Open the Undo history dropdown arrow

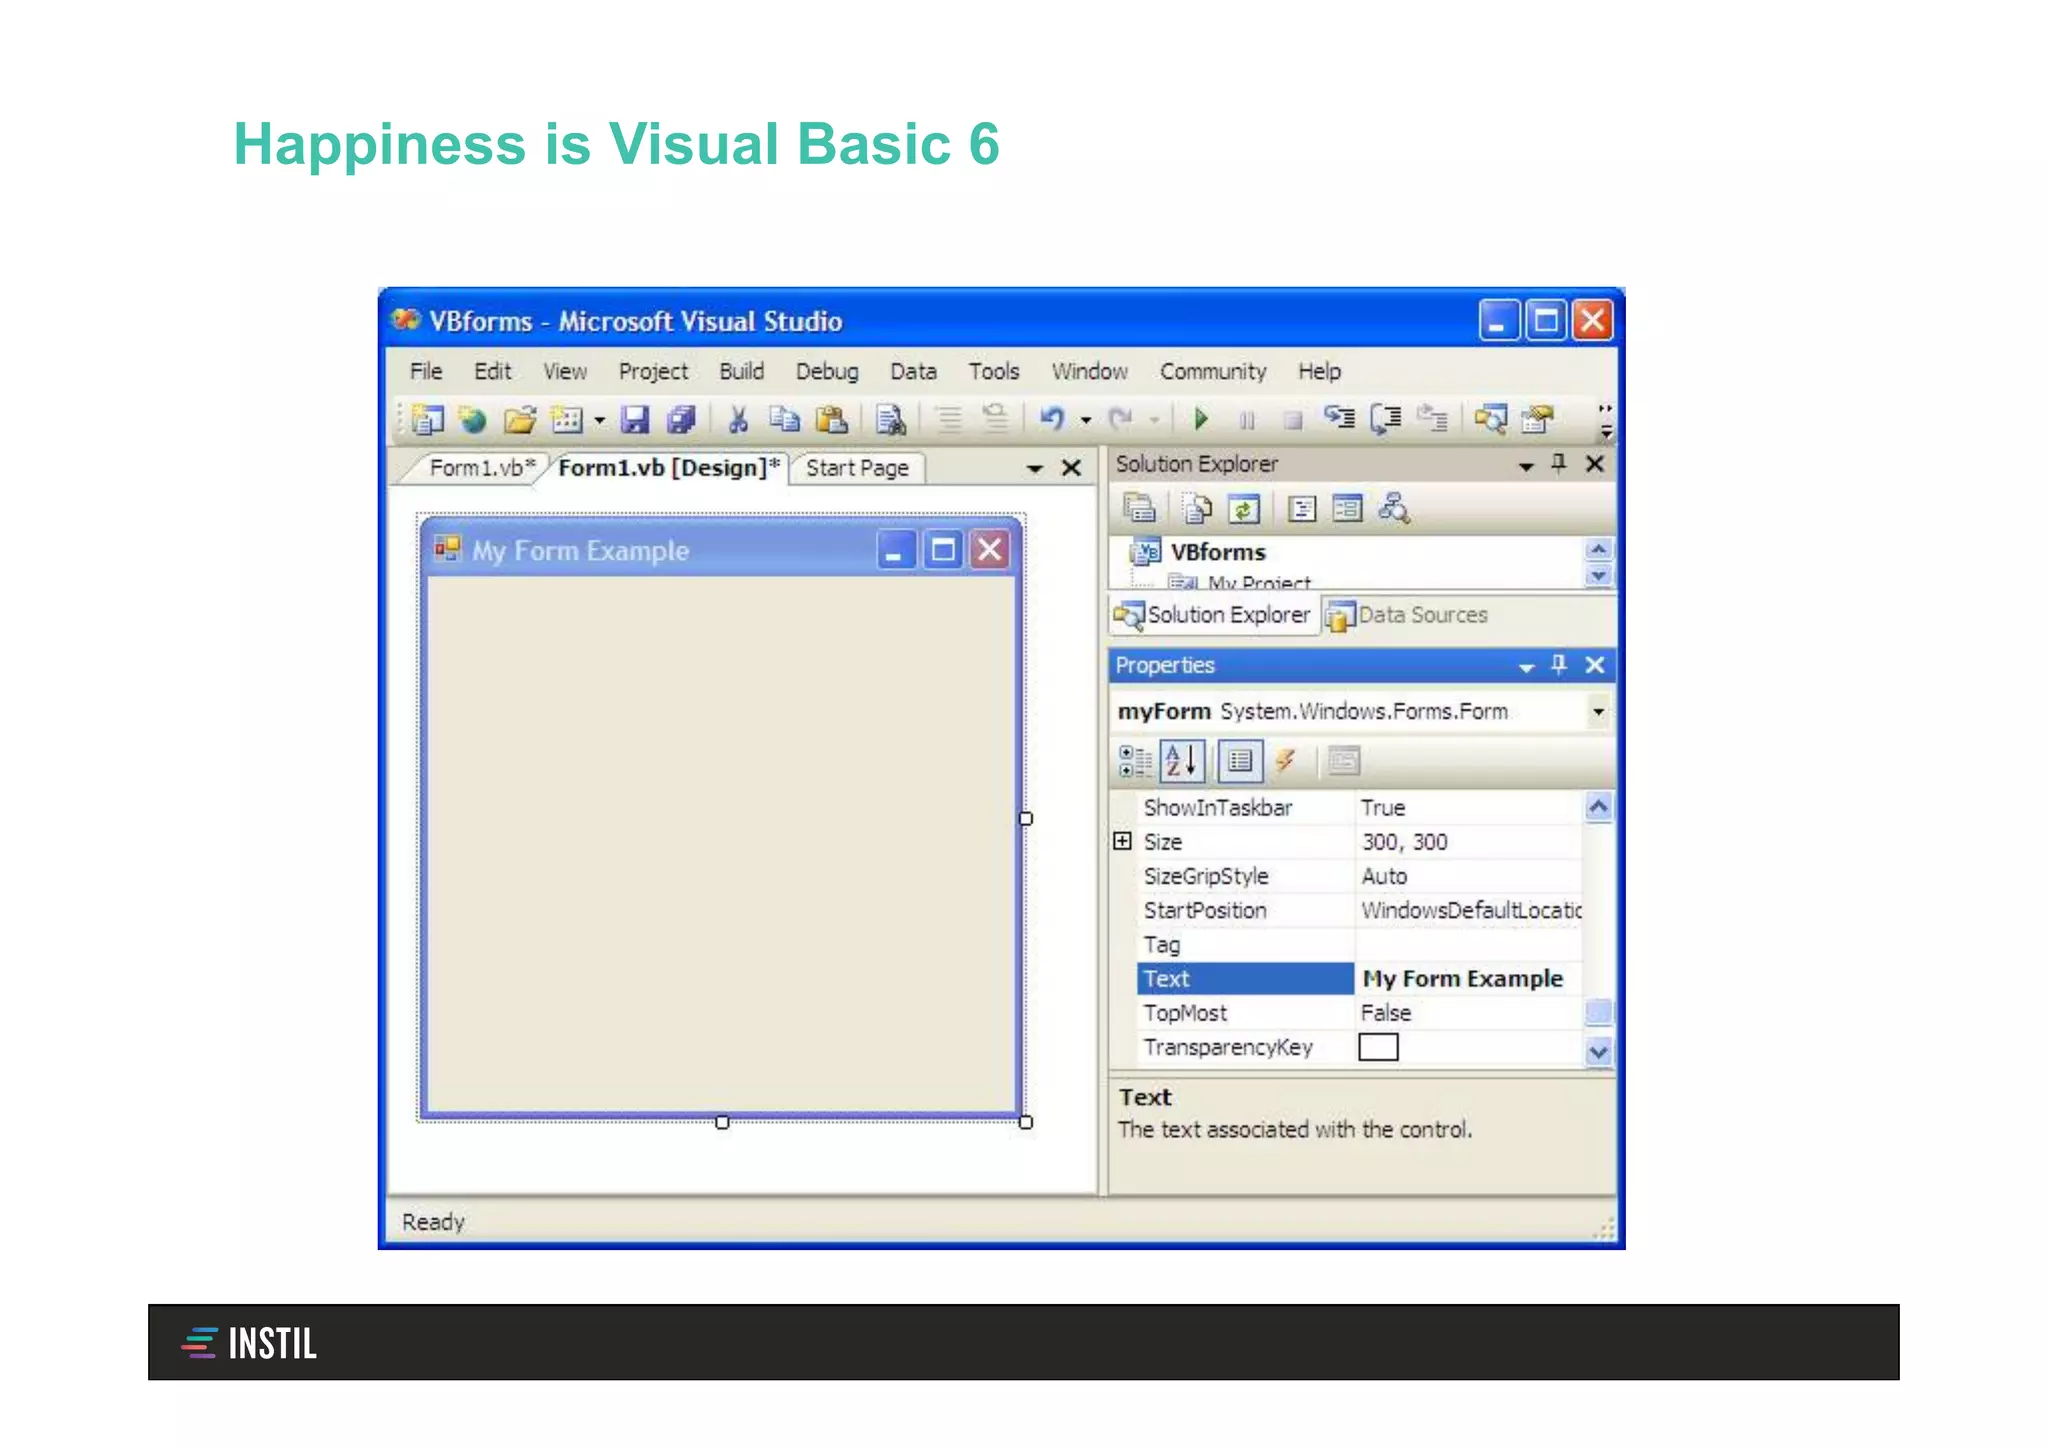point(1086,420)
